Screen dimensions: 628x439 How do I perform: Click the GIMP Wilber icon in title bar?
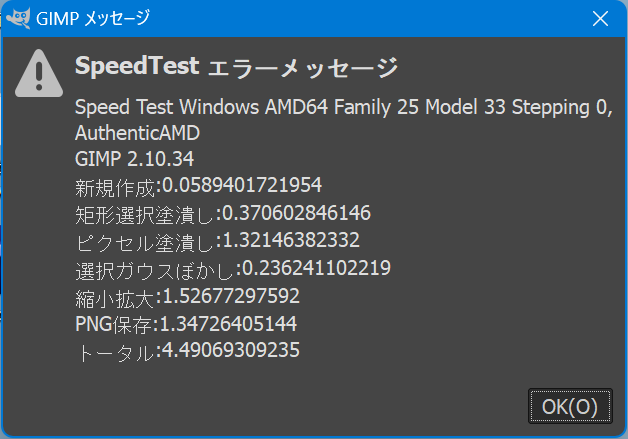(x=18, y=18)
